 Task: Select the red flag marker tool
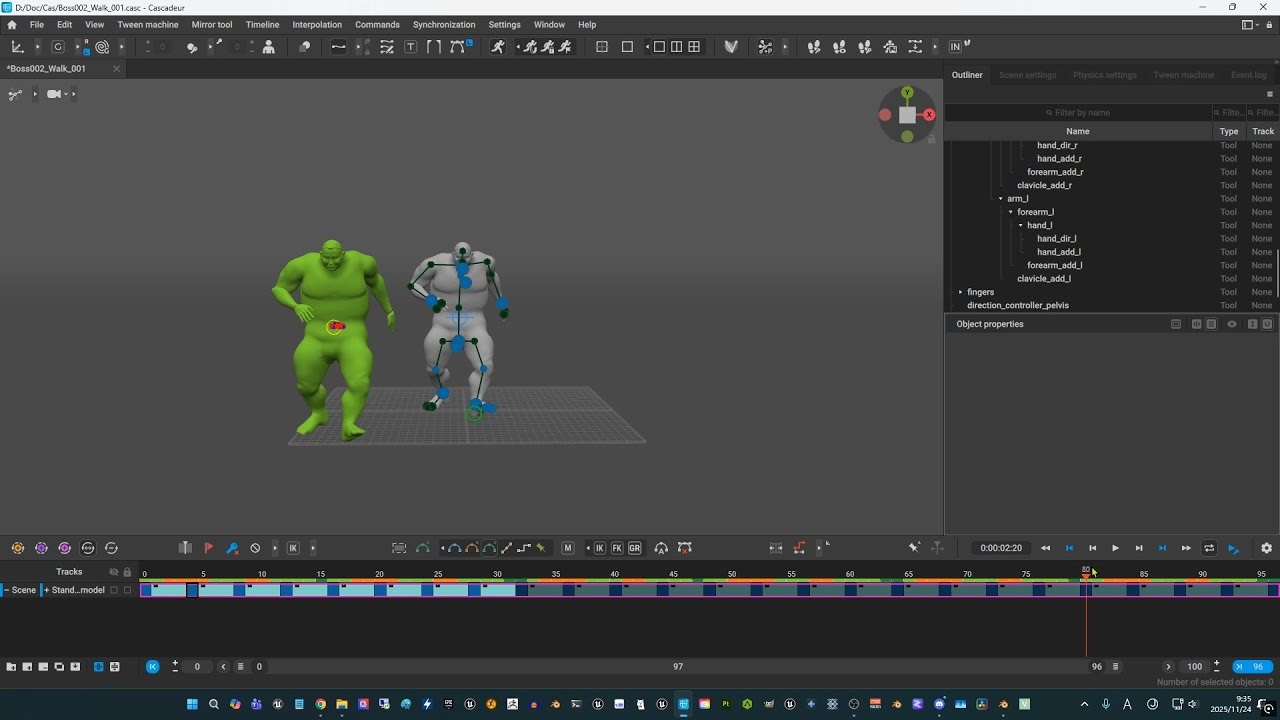208,548
